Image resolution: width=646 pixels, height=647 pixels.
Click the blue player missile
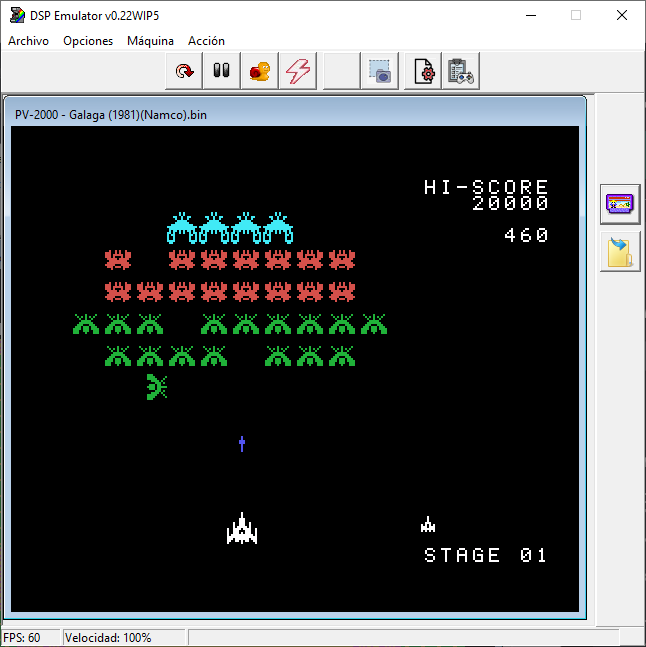pos(242,444)
